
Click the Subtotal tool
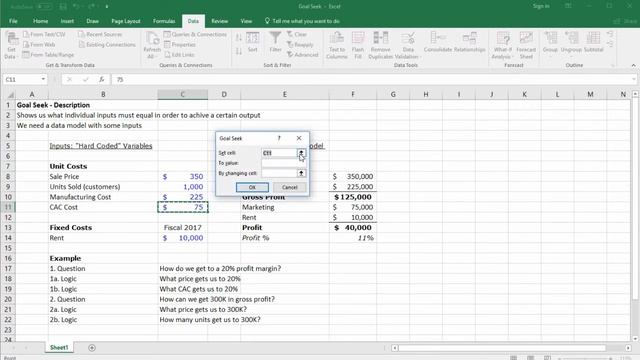pyautogui.click(x=593, y=42)
